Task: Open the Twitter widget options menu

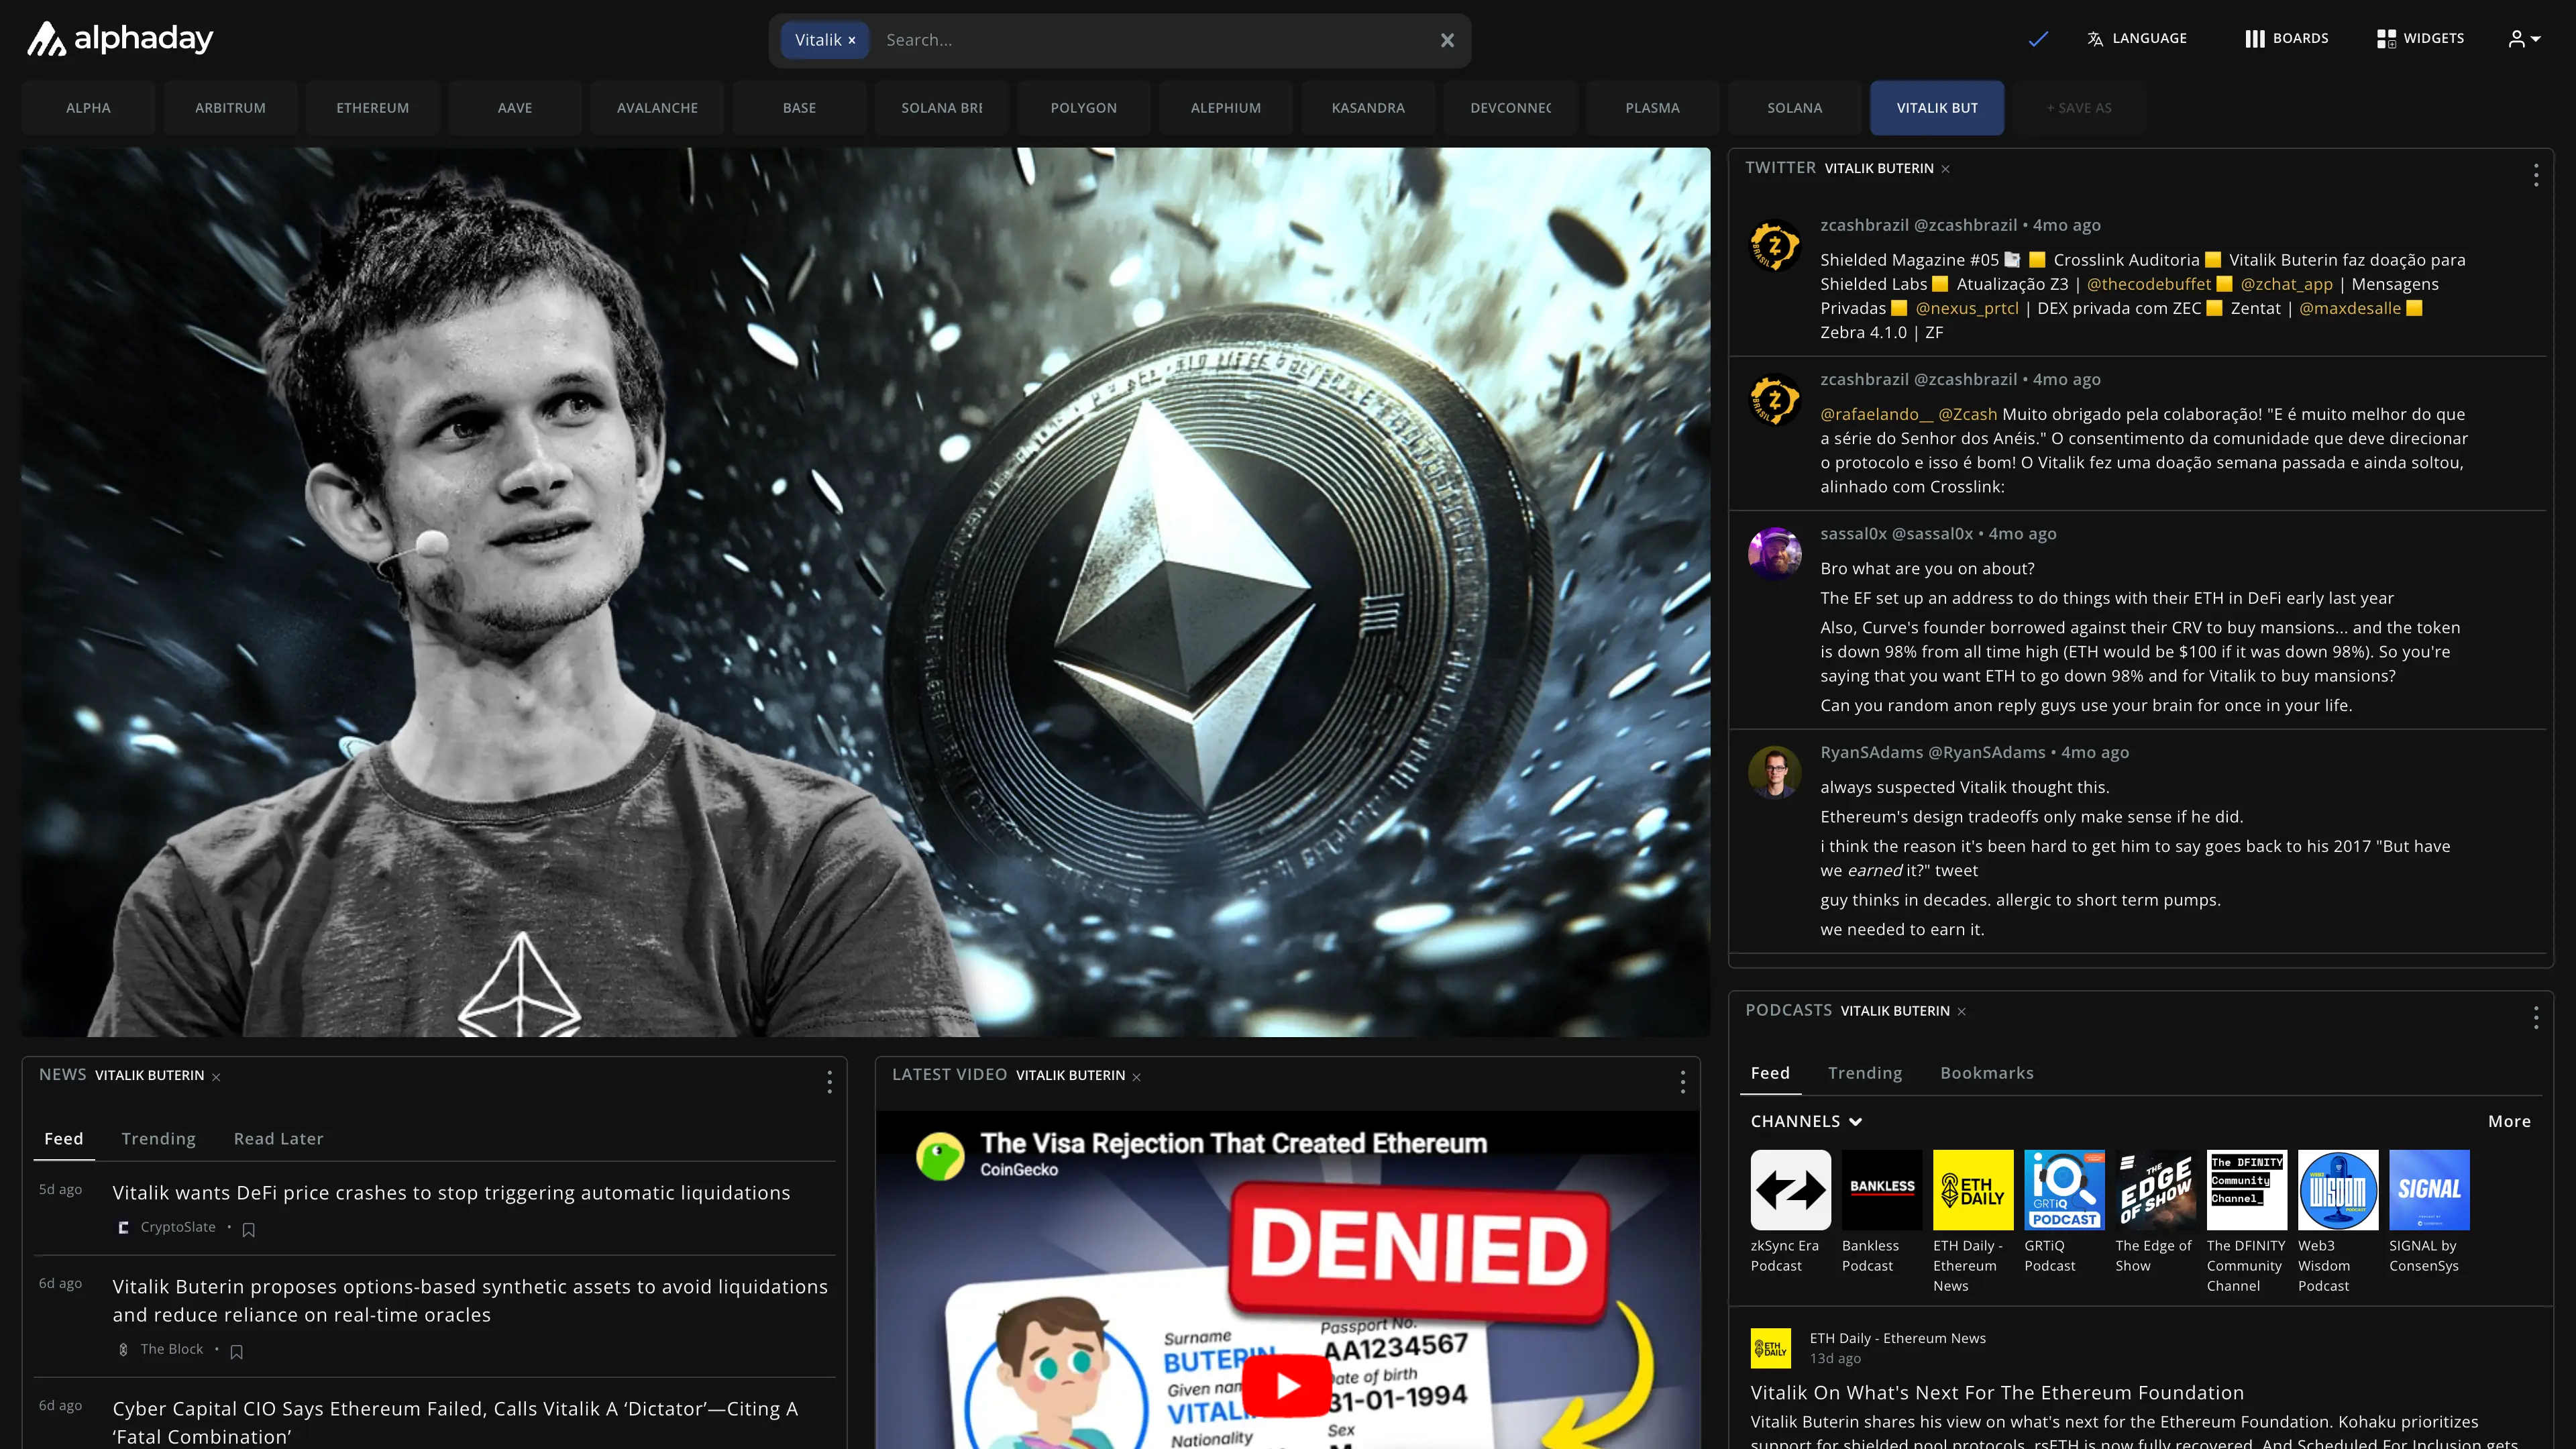Action: tap(2536, 175)
